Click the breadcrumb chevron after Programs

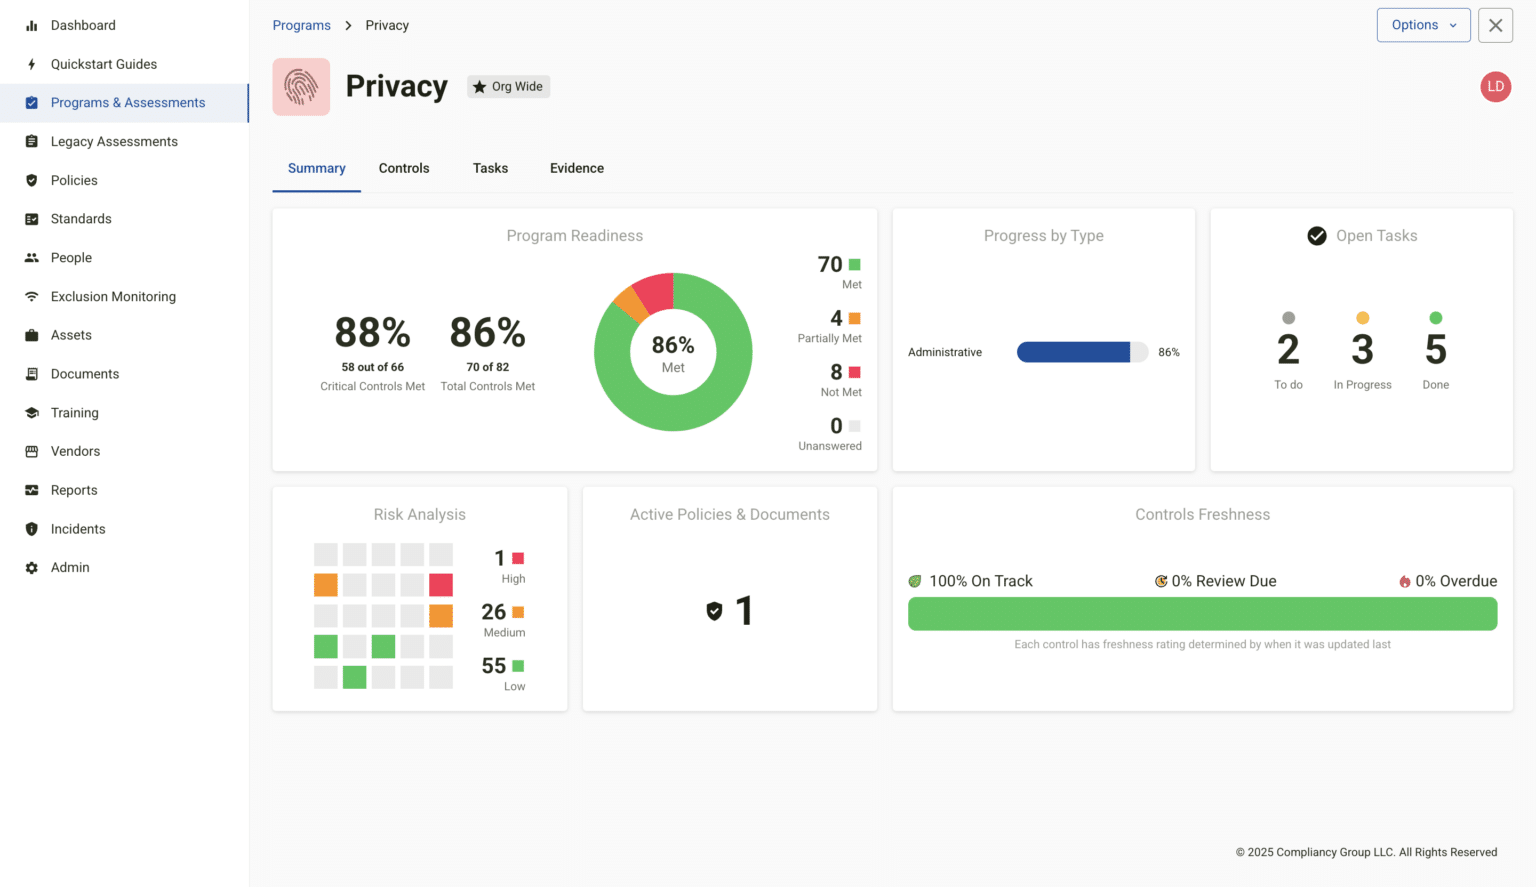347,25
